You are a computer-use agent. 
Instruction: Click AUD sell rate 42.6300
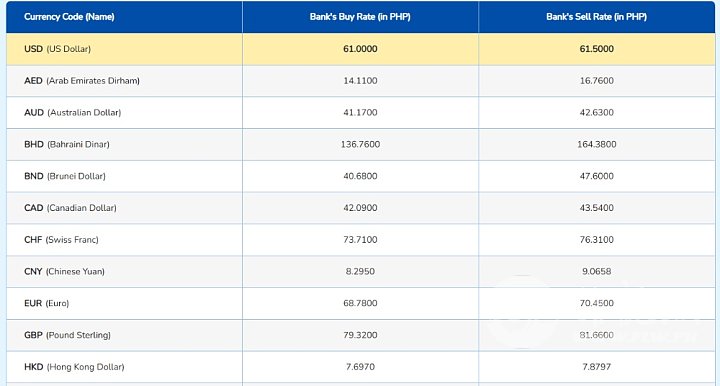[x=596, y=112]
